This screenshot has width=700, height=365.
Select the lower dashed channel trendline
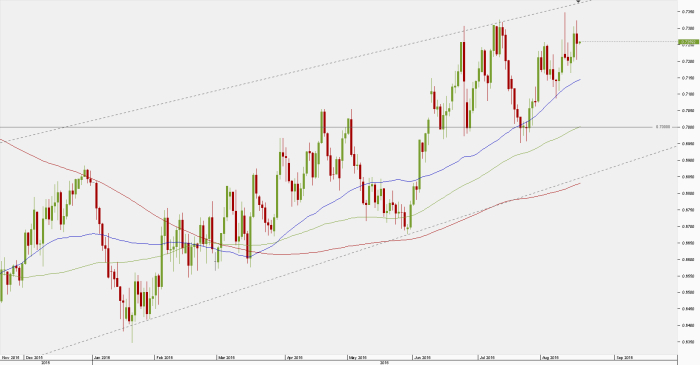(357, 250)
